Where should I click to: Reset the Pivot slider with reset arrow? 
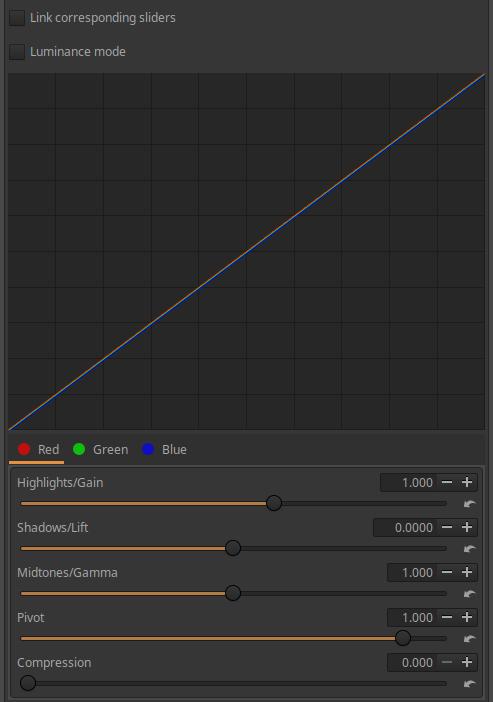469,638
